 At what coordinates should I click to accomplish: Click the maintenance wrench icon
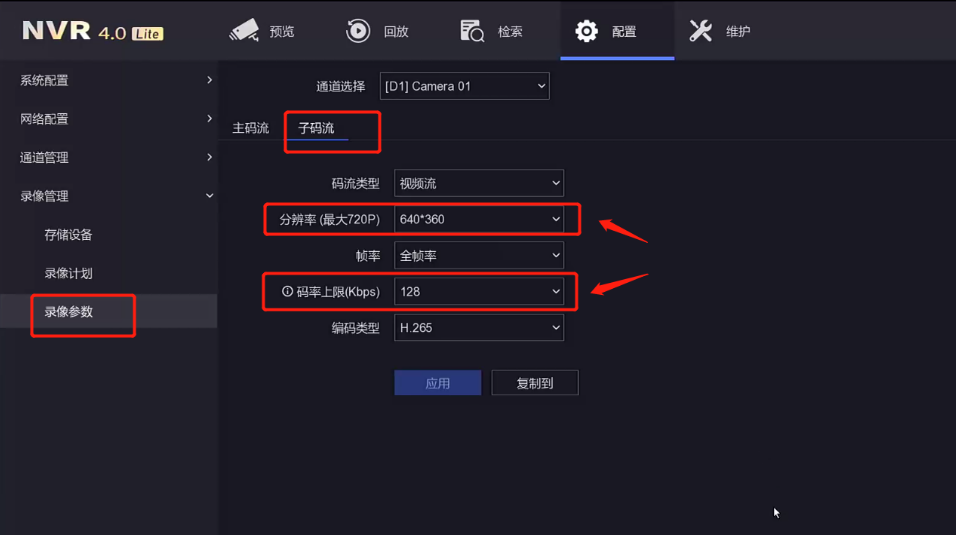click(701, 31)
